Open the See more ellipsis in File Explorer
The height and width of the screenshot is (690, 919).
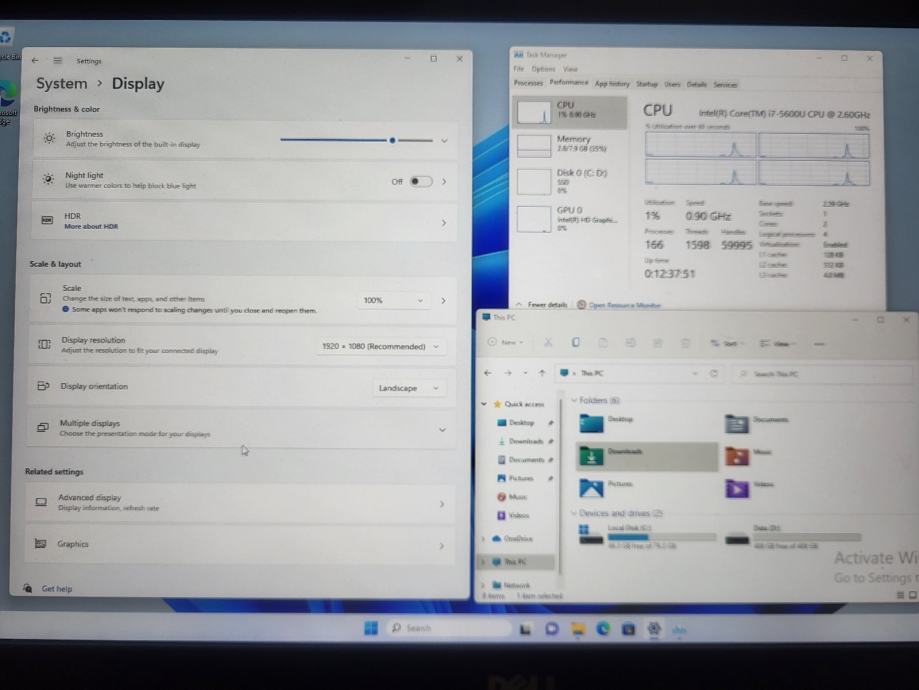(x=819, y=344)
